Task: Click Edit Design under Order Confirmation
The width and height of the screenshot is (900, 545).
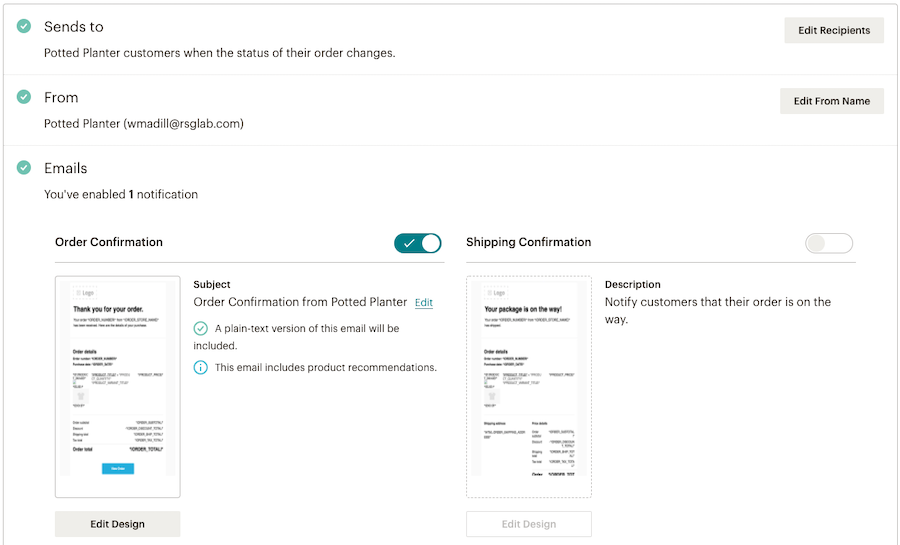Action: tap(117, 524)
